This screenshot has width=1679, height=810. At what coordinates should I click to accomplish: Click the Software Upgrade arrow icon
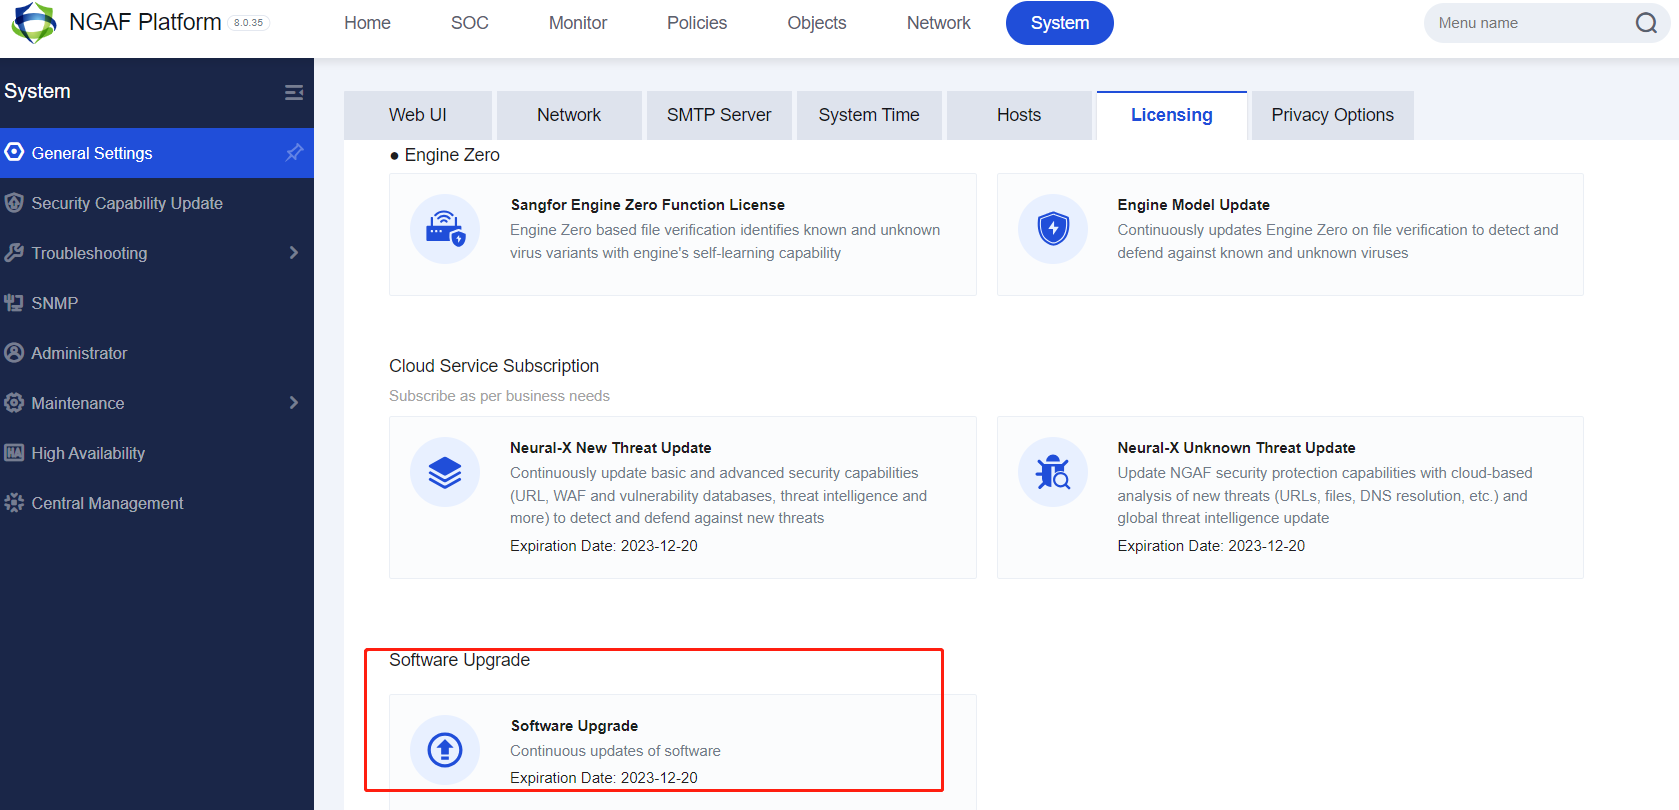445,749
